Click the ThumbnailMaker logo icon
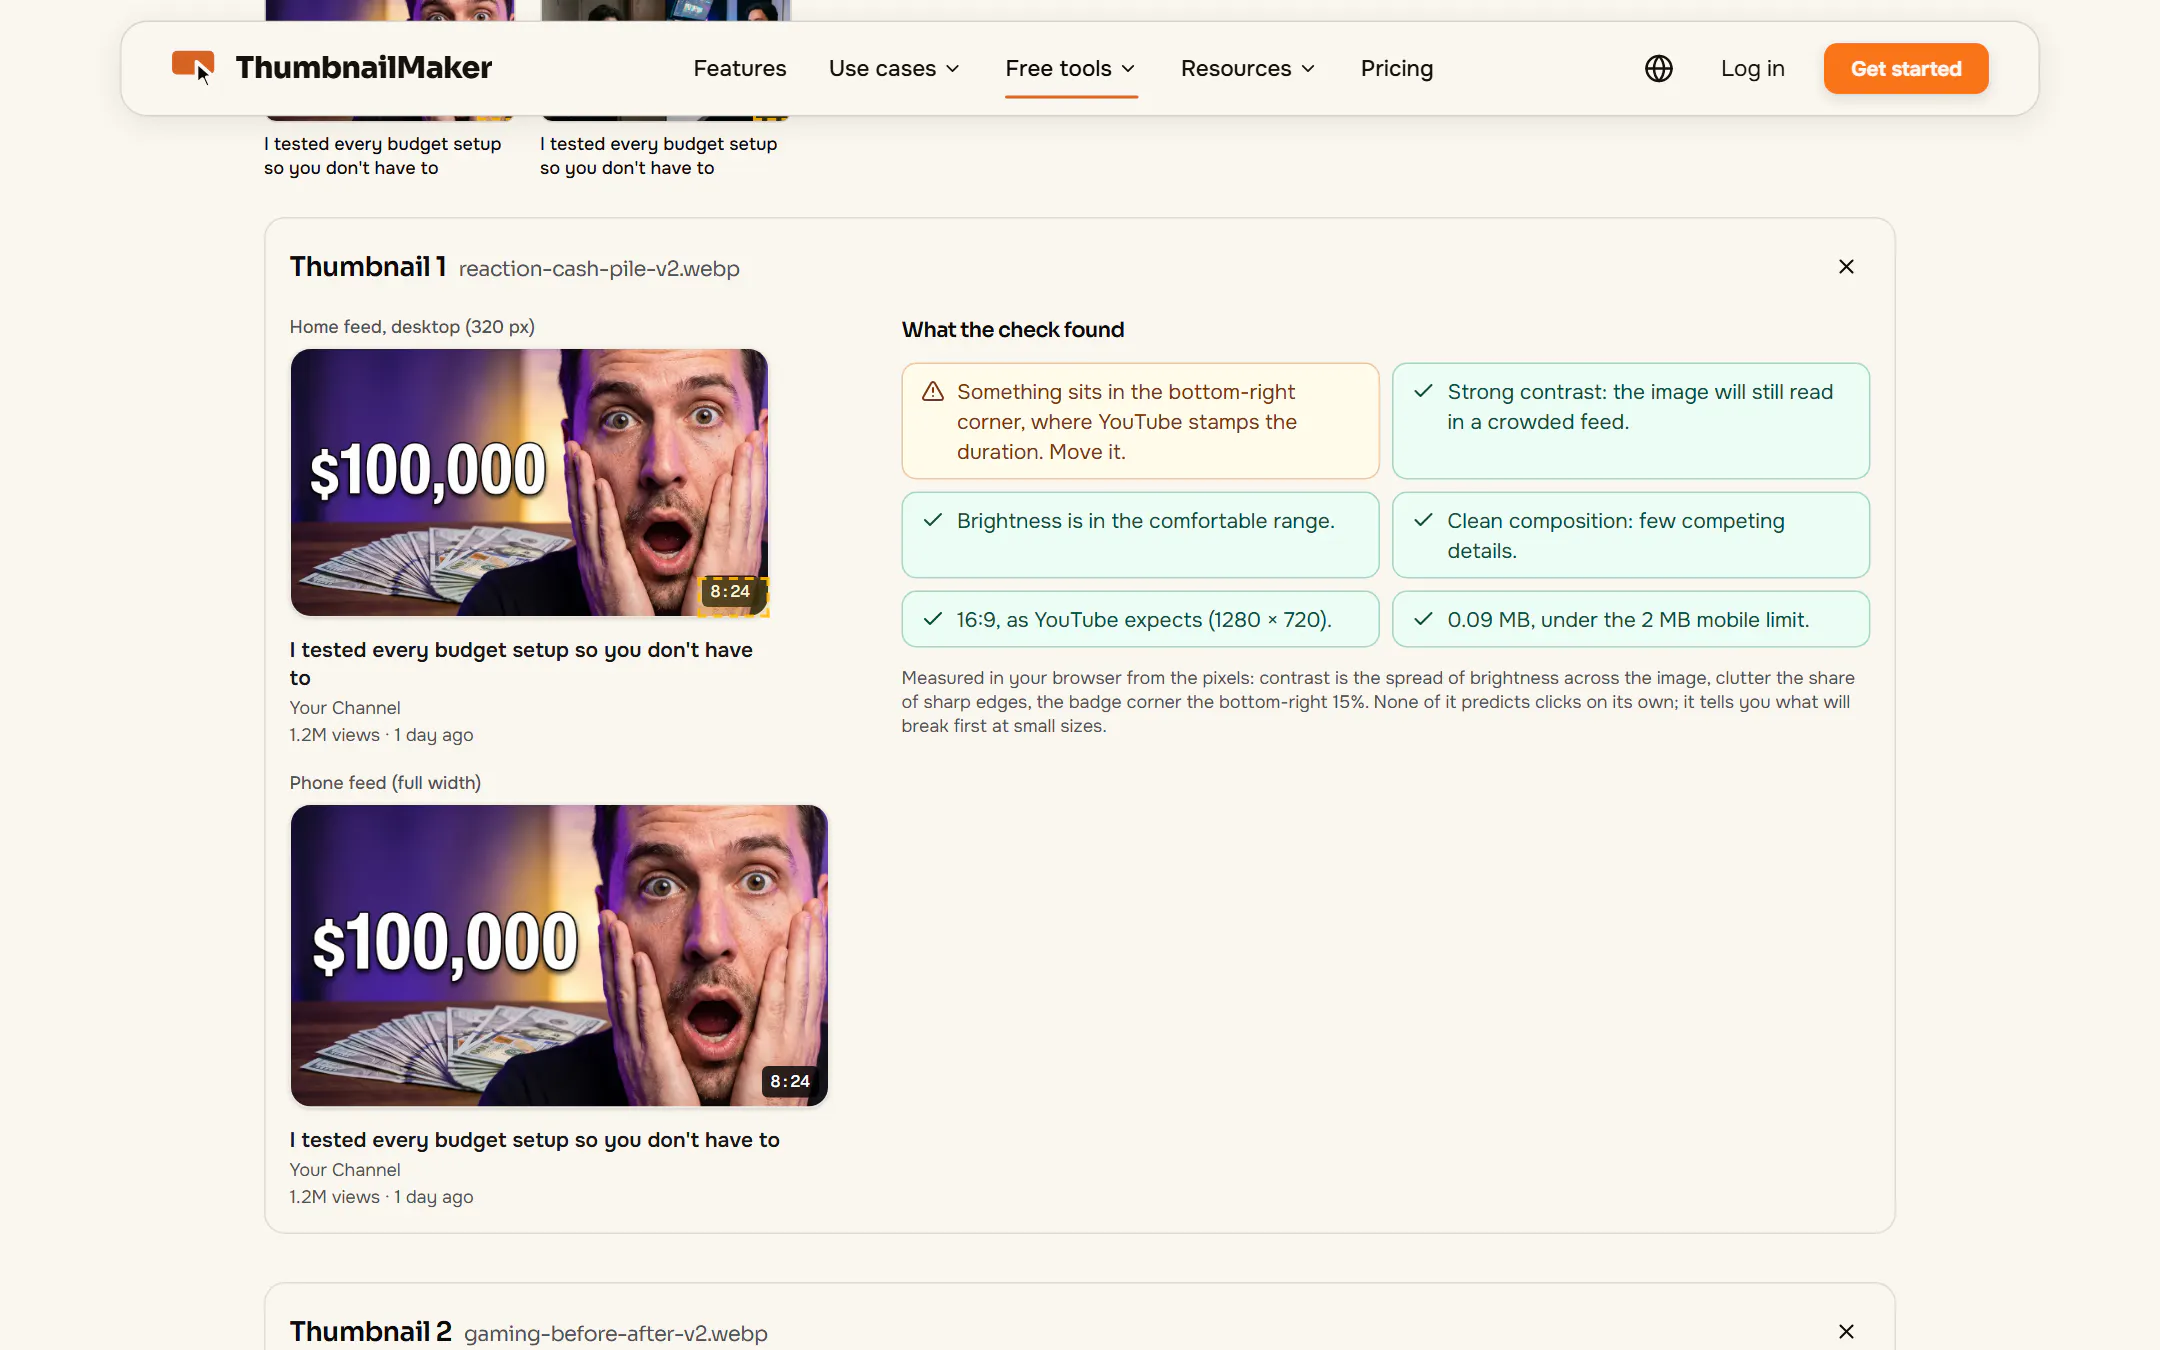This screenshot has width=2160, height=1350. coord(193,67)
